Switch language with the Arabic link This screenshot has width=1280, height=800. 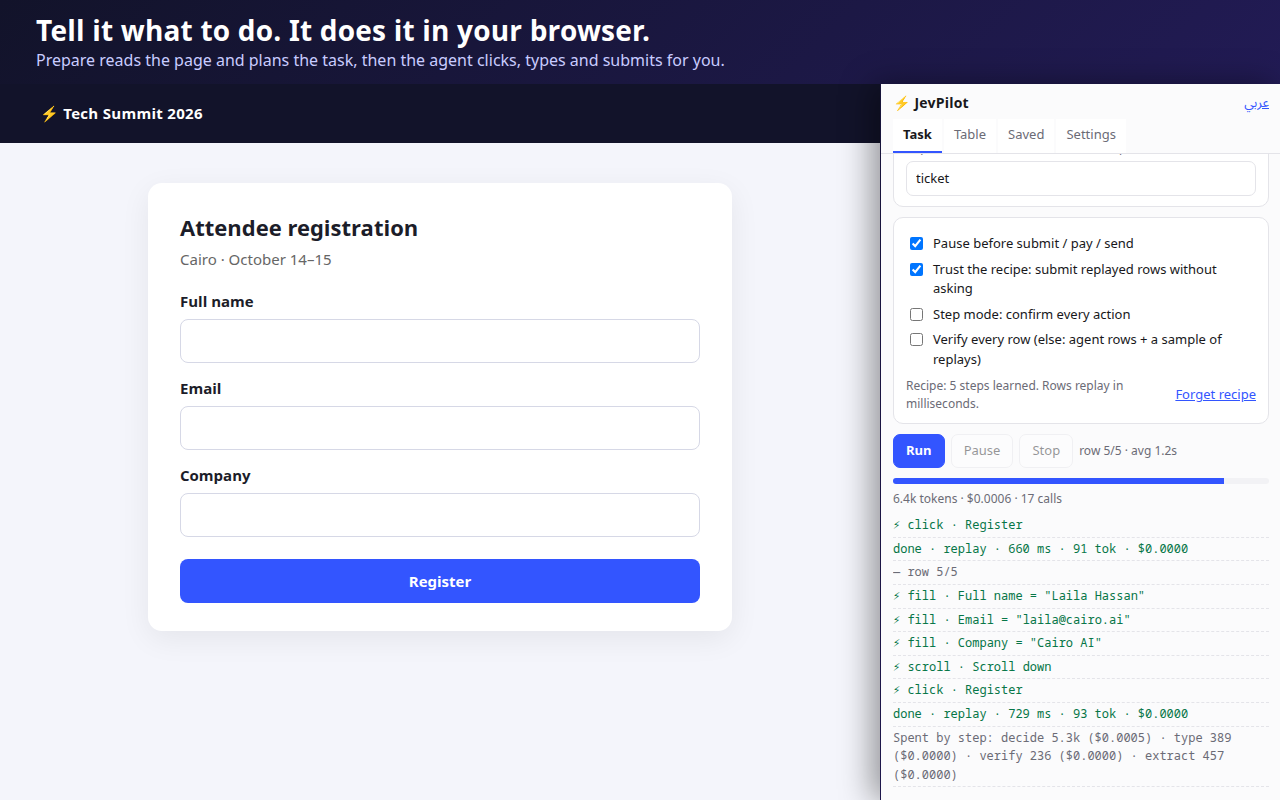pos(1257,104)
